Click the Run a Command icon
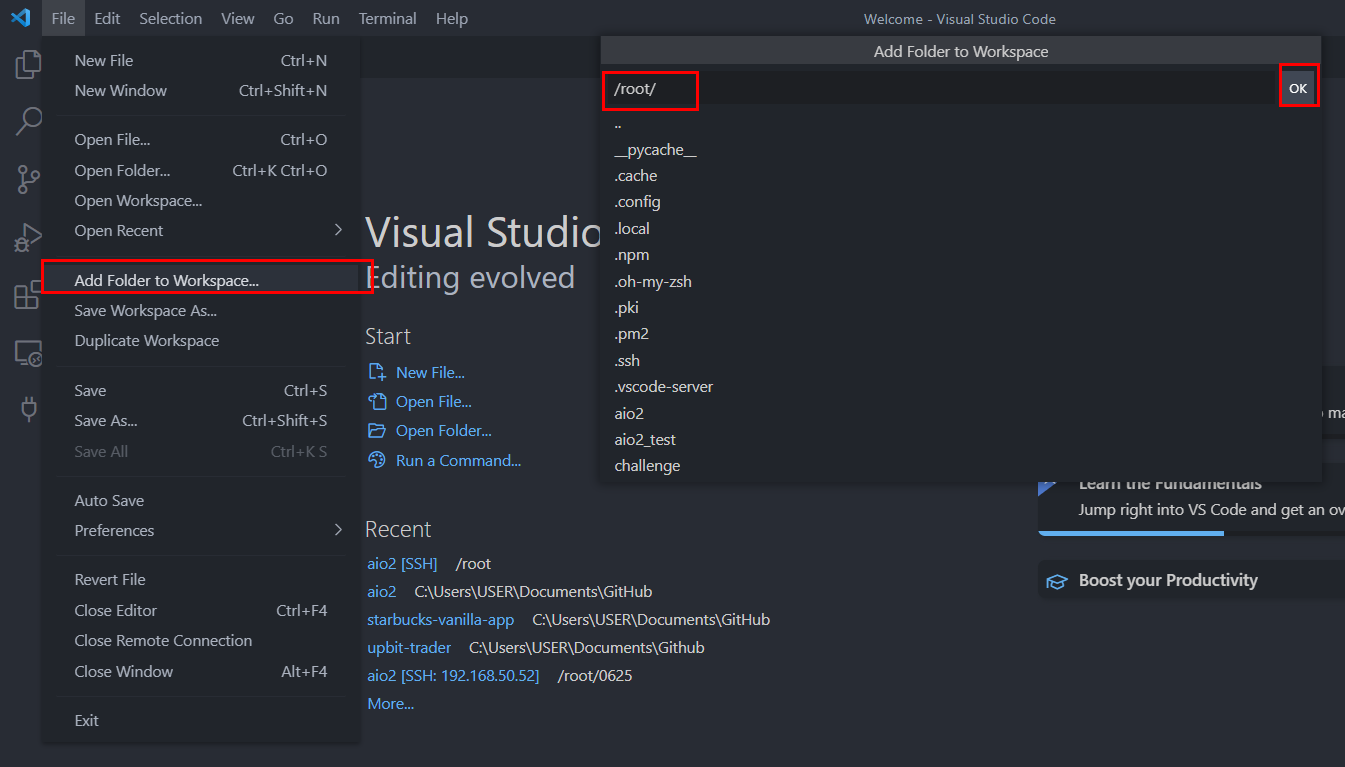1345x767 pixels. coord(377,460)
